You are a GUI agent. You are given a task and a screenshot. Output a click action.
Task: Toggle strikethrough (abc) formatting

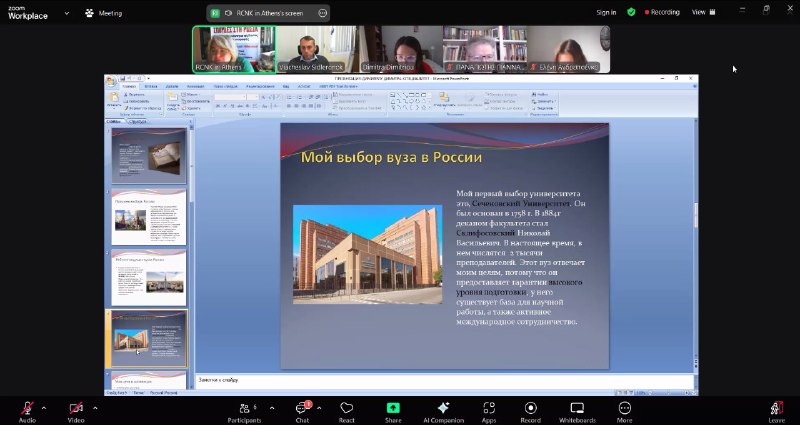241,106
